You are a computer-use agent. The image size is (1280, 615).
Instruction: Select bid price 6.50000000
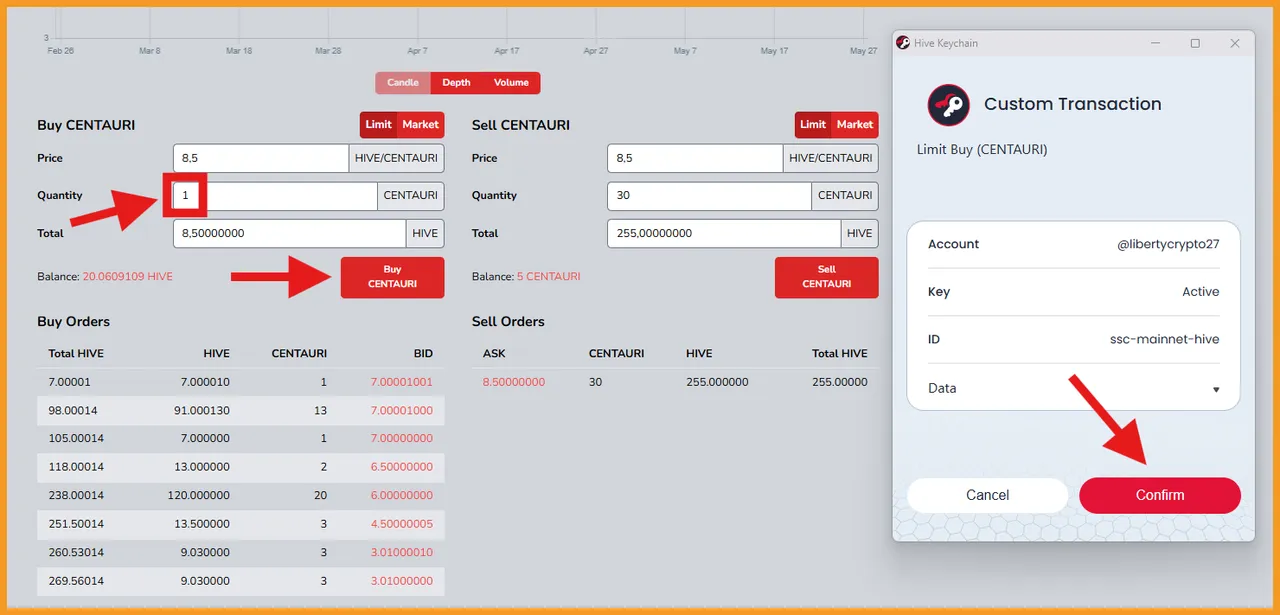click(x=402, y=467)
